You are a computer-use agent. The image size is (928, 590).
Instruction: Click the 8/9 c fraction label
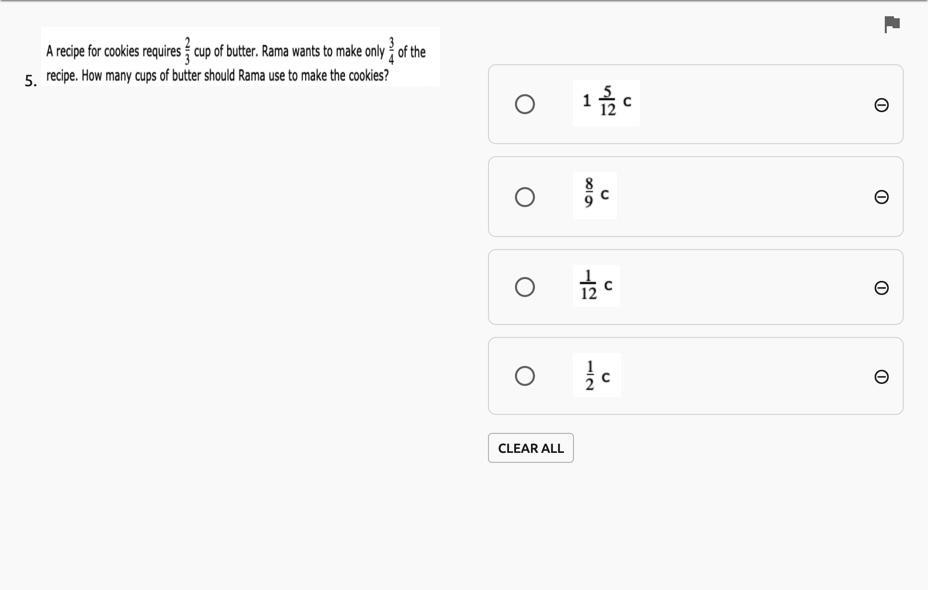point(595,194)
